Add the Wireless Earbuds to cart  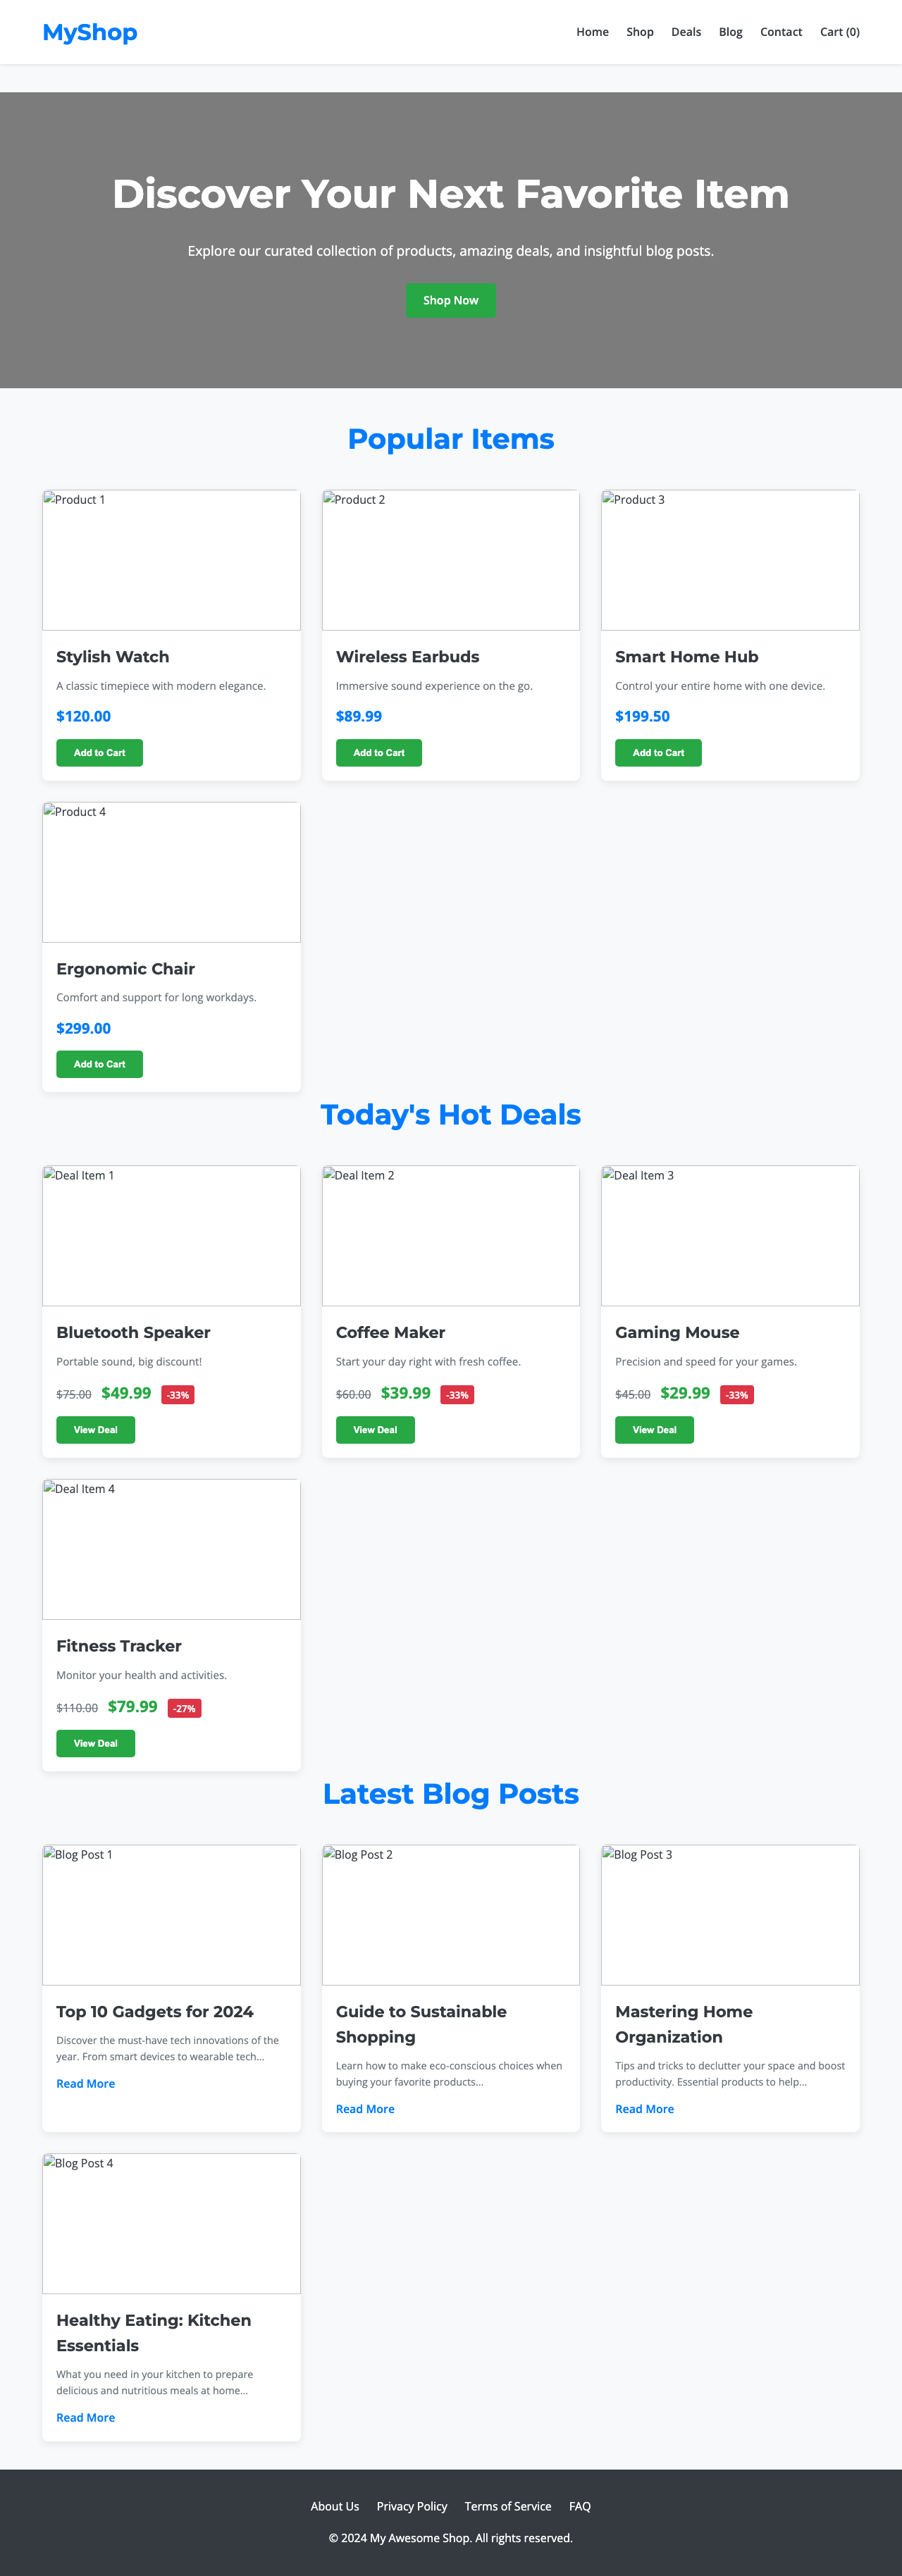click(378, 752)
